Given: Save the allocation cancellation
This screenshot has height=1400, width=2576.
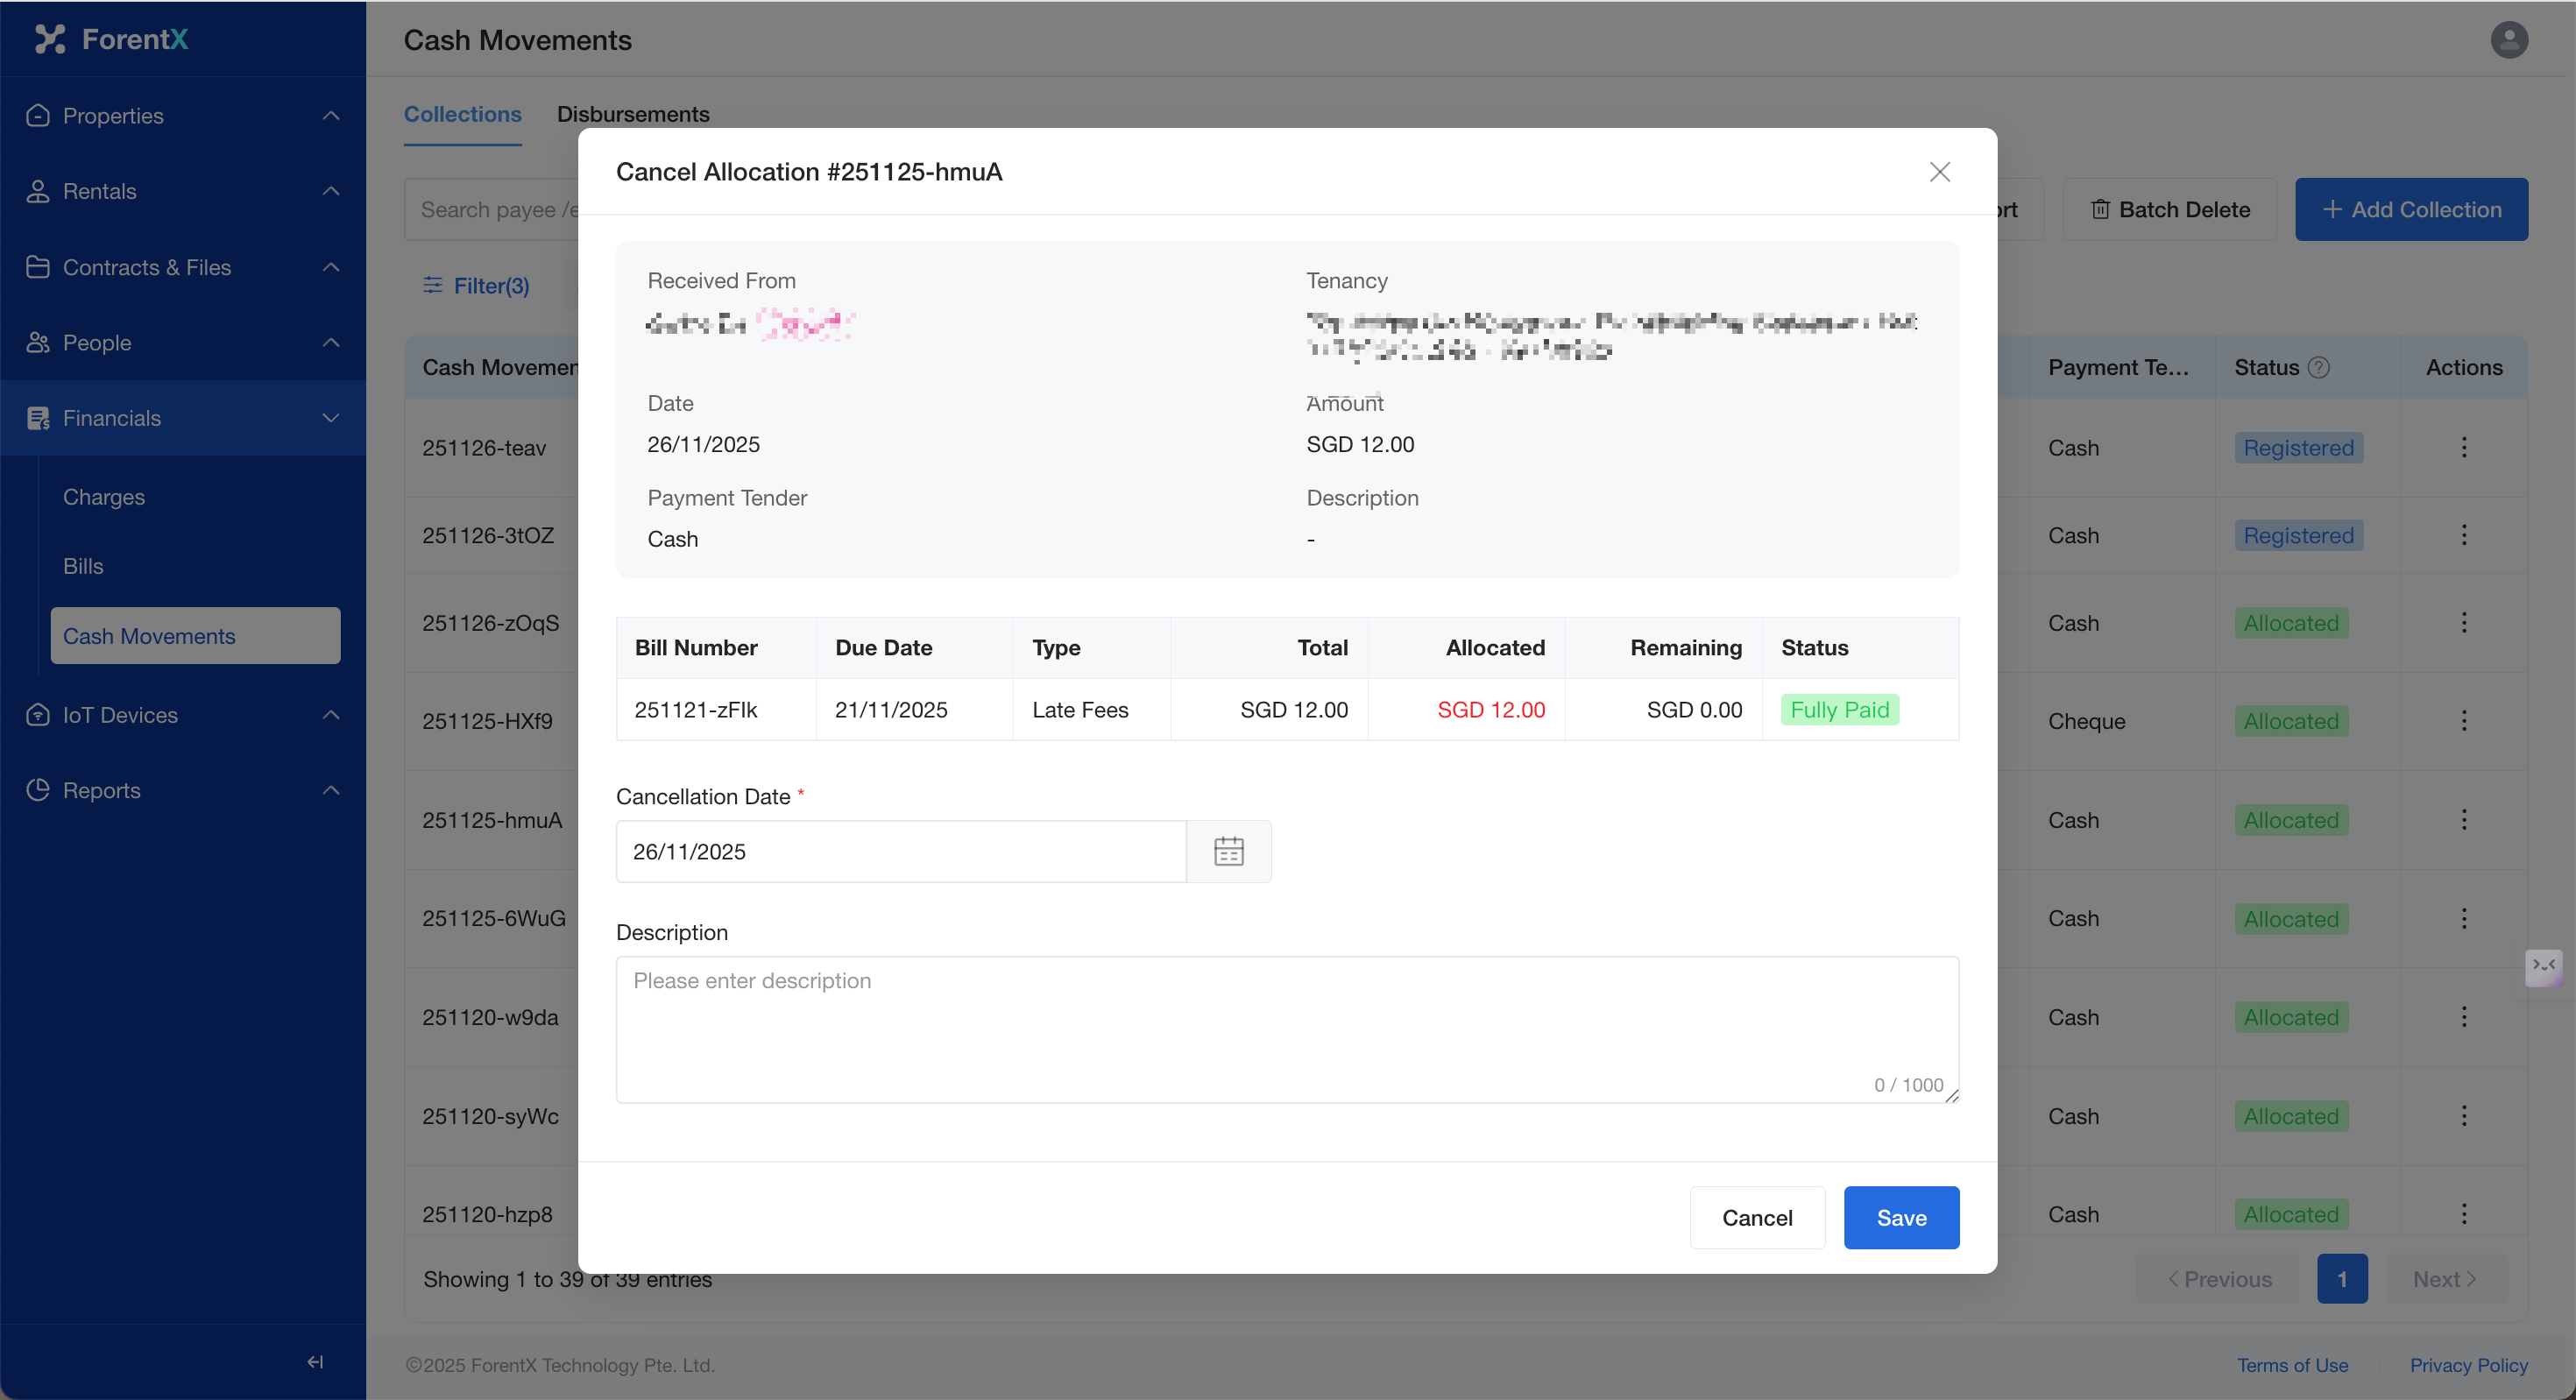Looking at the screenshot, I should (1900, 1217).
